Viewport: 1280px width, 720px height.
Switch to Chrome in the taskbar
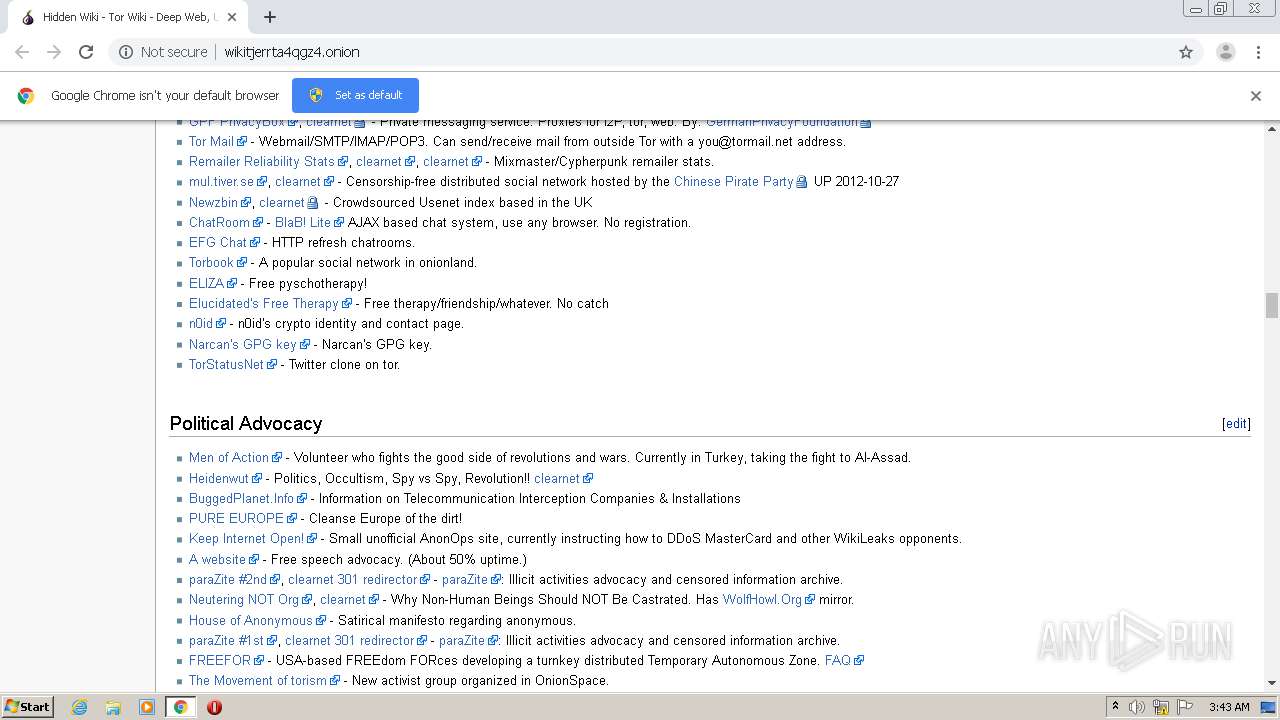pyautogui.click(x=180, y=707)
